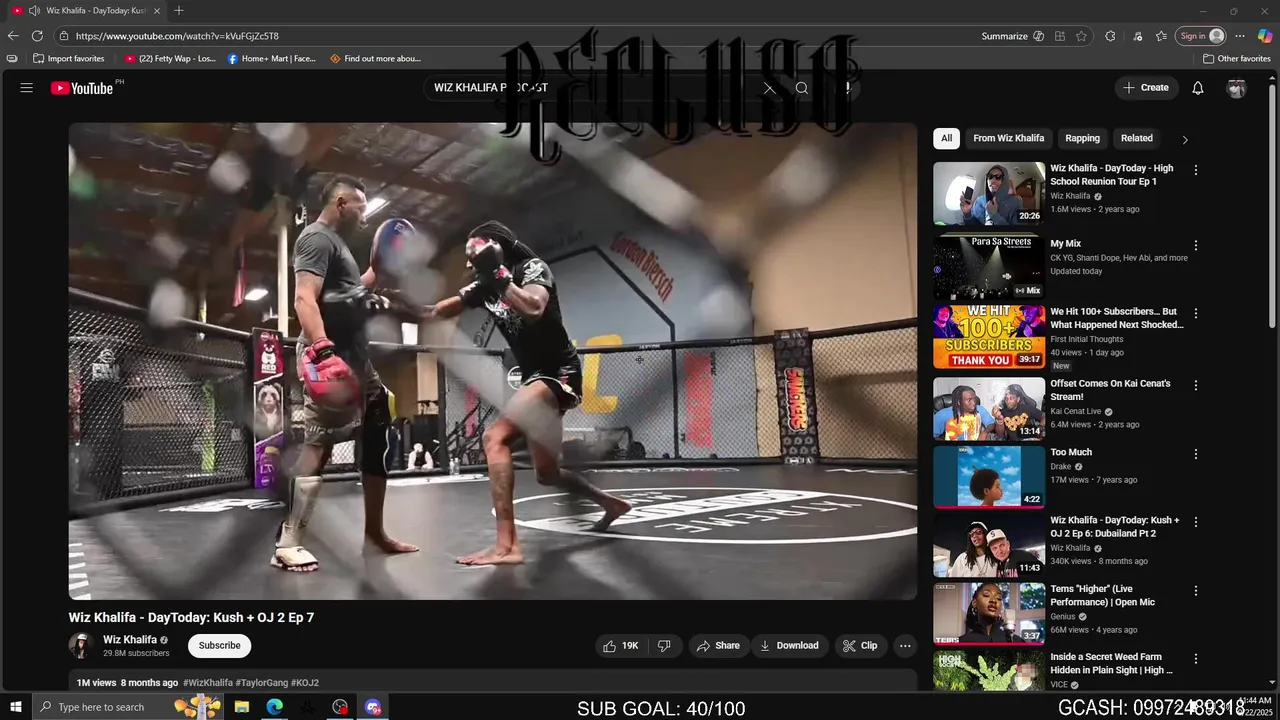Screen dimensions: 1280x720
Task: Open the #WizKhalifa hashtag link
Action: click(x=208, y=683)
